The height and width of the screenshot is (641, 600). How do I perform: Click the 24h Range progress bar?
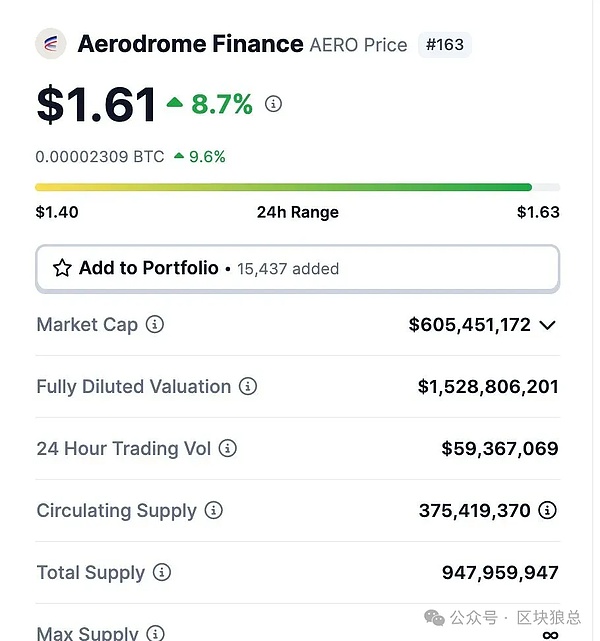pyautogui.click(x=297, y=187)
